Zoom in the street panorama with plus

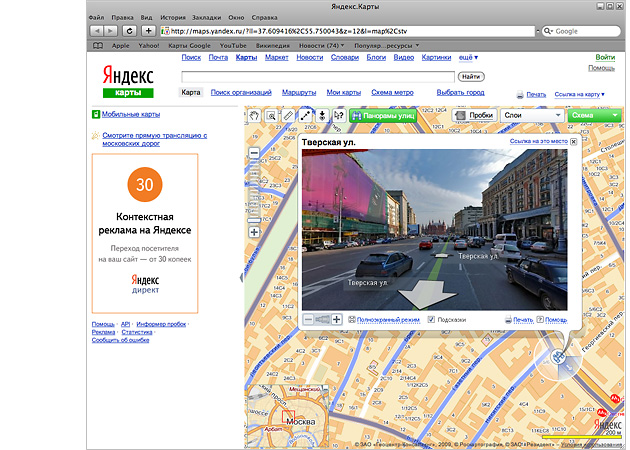(x=337, y=319)
